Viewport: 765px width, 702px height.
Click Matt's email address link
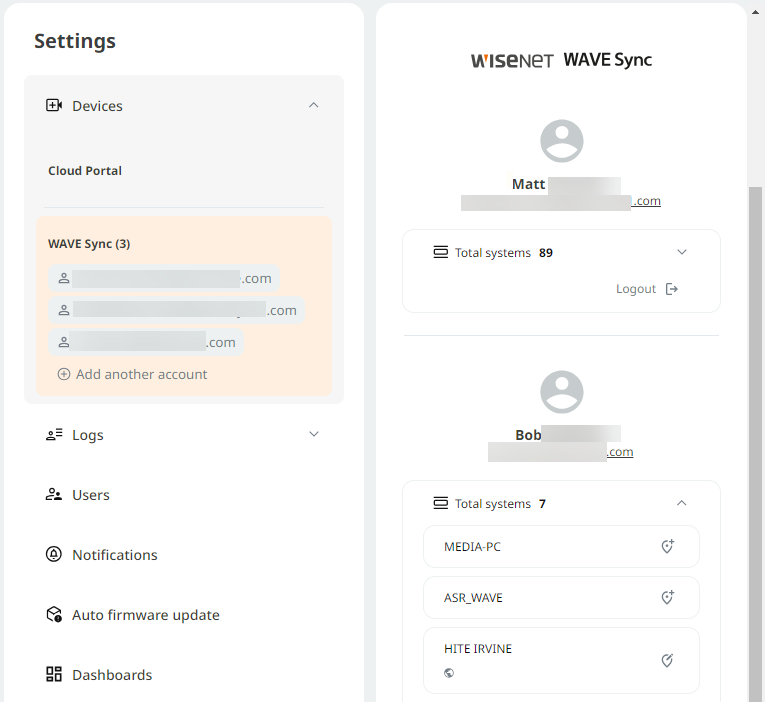click(x=561, y=201)
